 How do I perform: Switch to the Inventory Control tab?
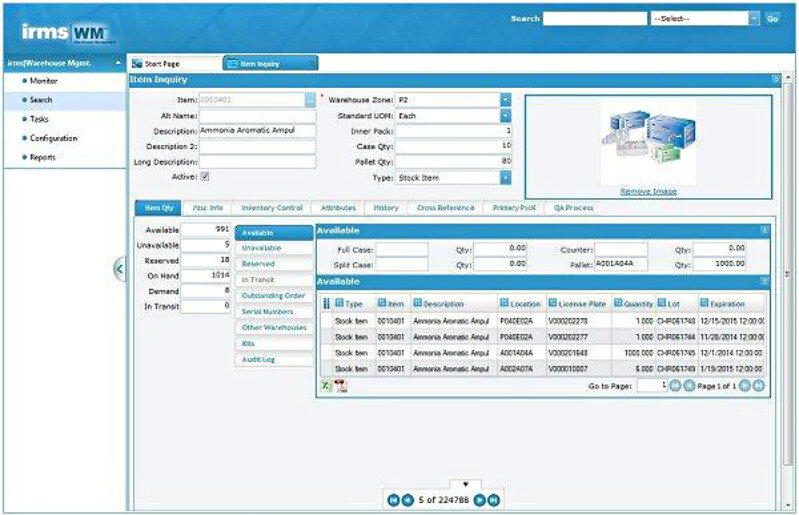[272, 208]
